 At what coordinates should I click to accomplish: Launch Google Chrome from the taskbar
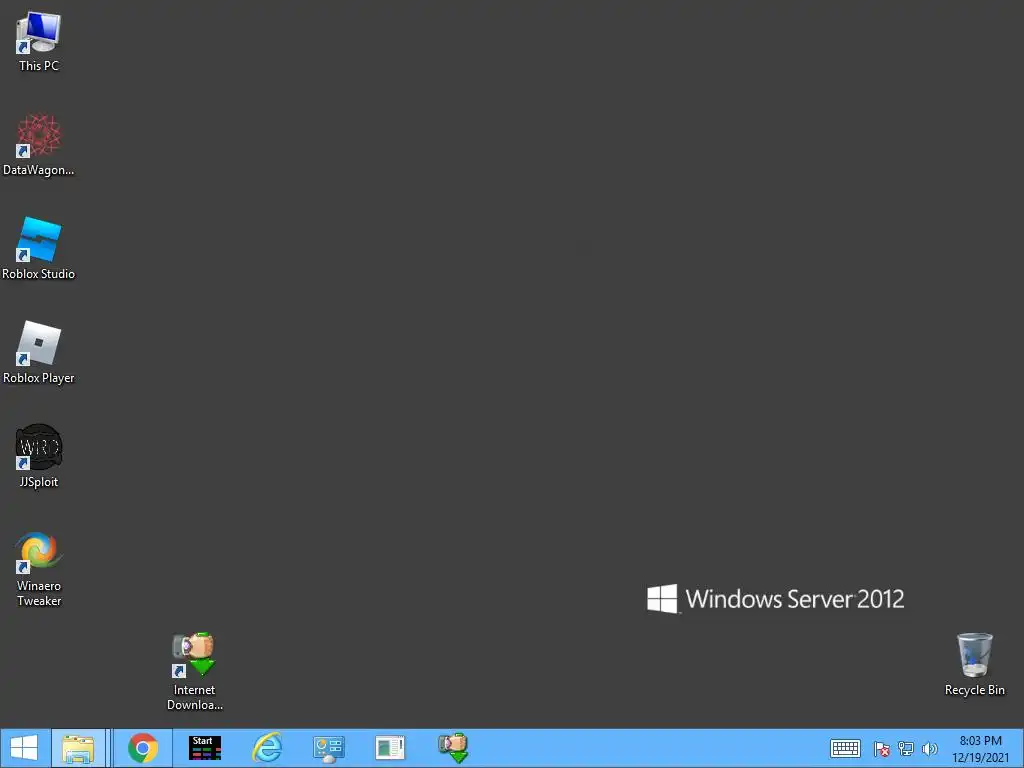(x=143, y=748)
